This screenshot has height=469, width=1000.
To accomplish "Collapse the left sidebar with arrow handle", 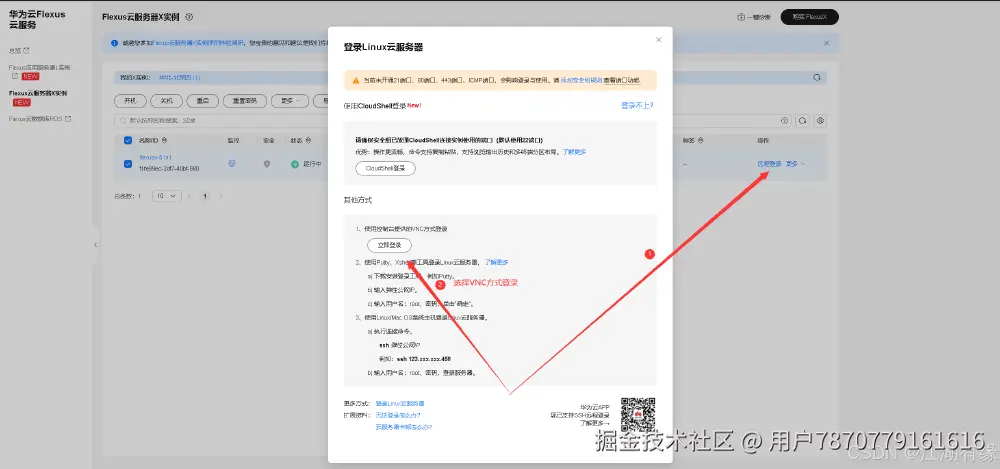I will click(96, 244).
